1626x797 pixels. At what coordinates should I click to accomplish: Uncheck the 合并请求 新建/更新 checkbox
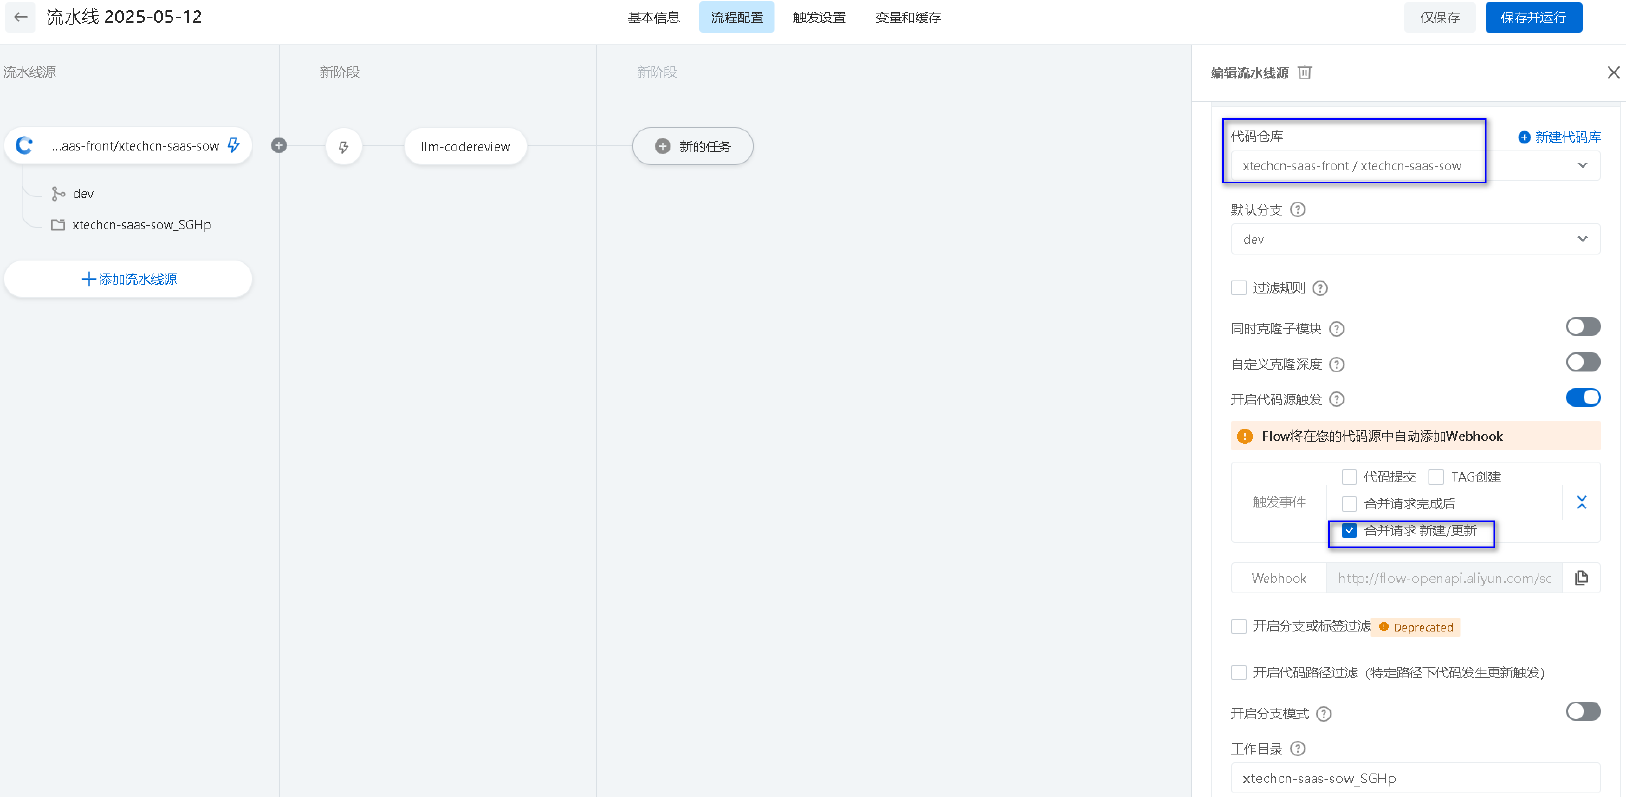[1349, 531]
